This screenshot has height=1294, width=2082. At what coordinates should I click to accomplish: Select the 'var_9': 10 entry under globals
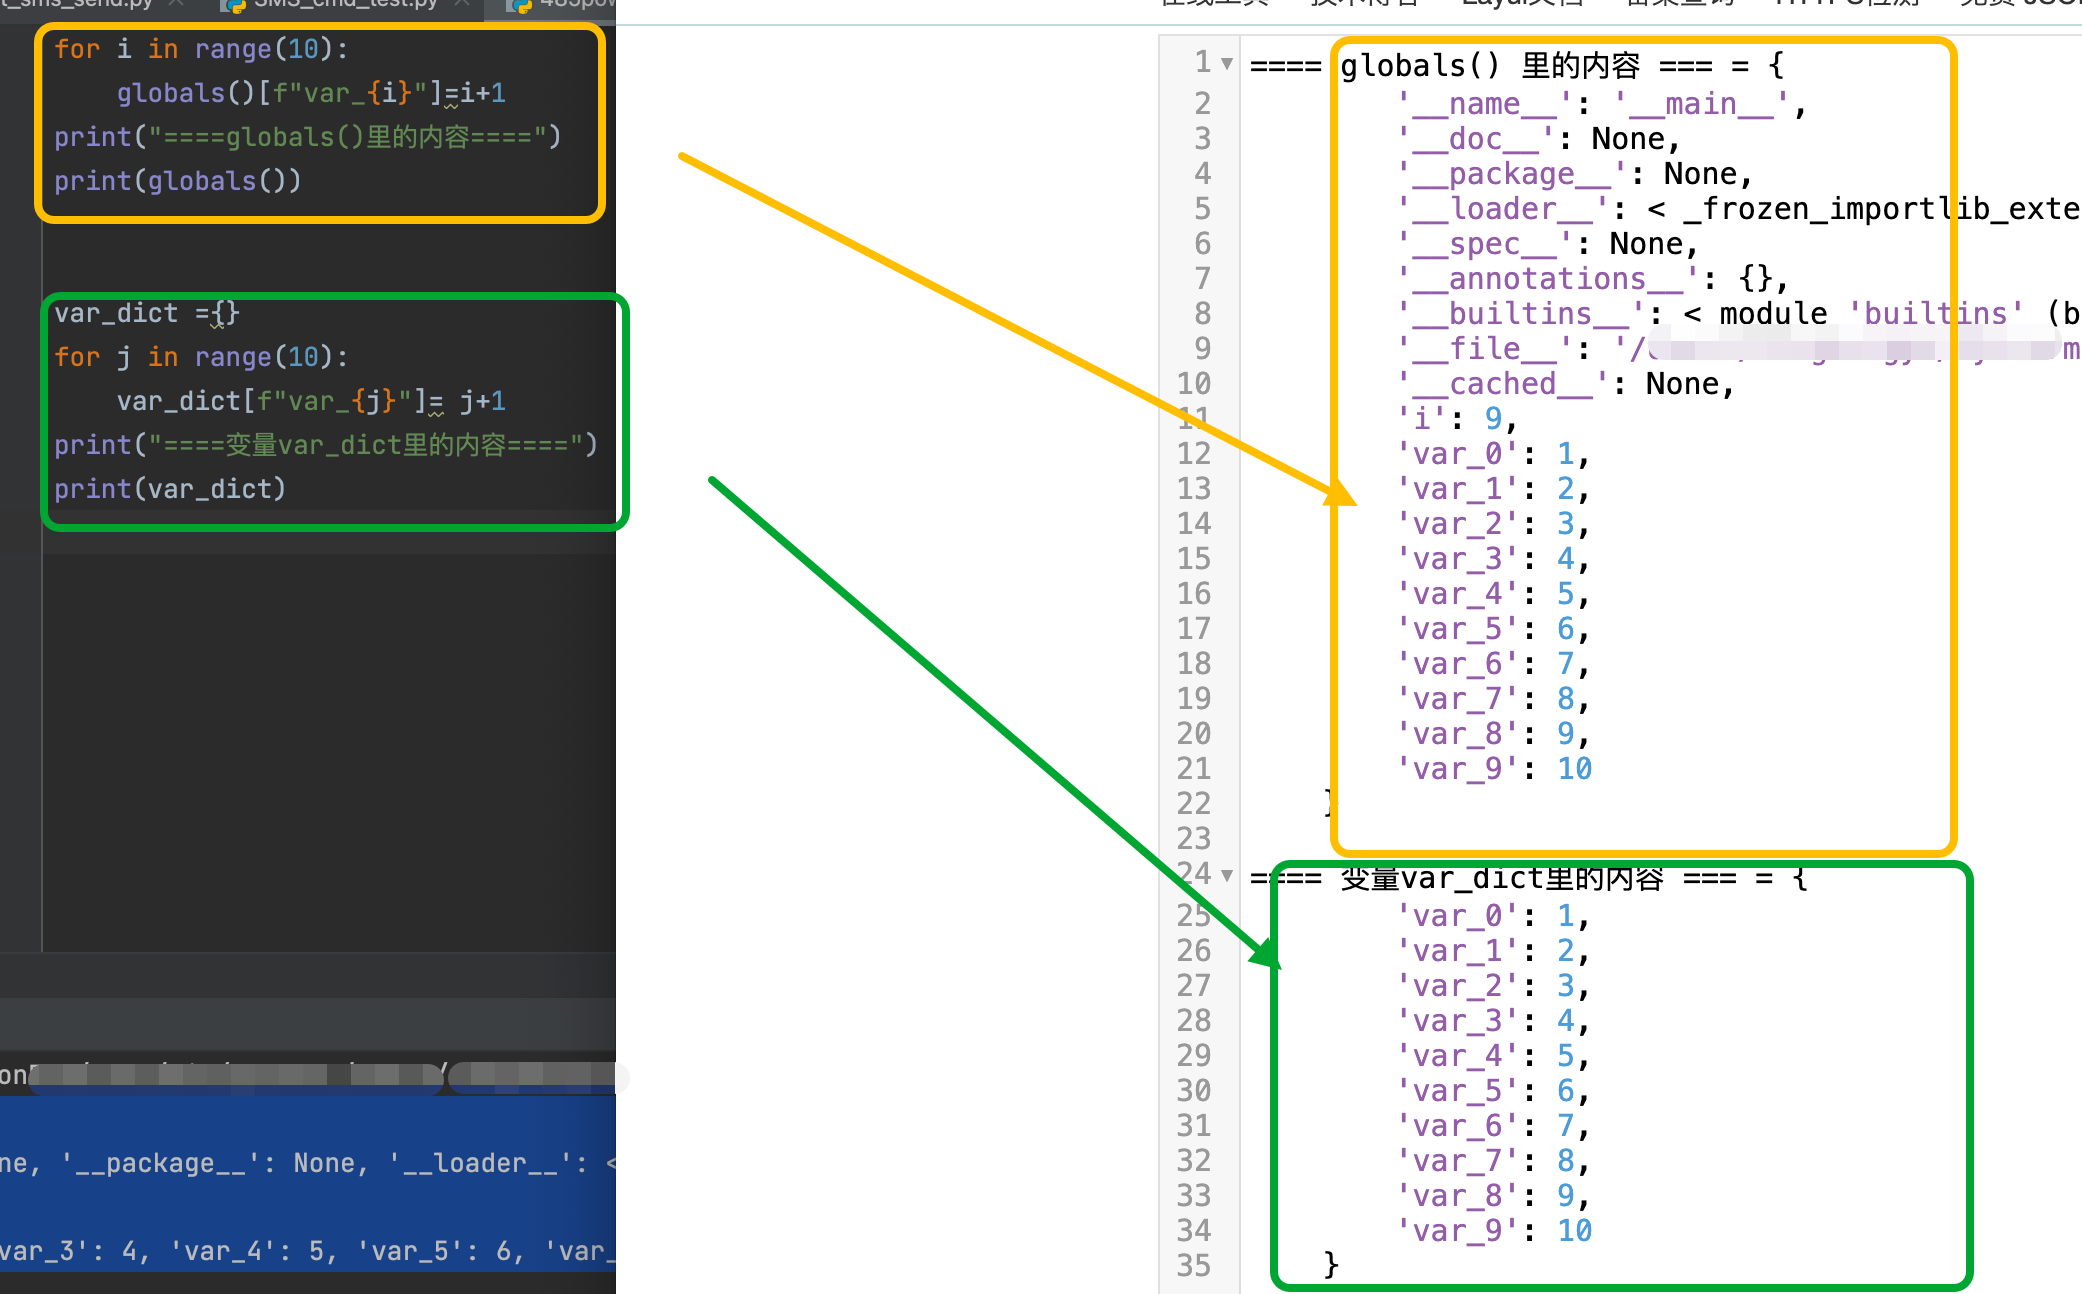pyautogui.click(x=1494, y=769)
